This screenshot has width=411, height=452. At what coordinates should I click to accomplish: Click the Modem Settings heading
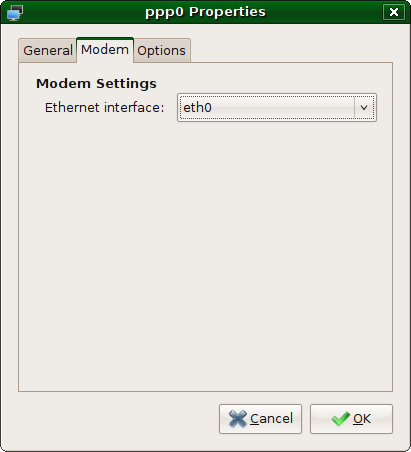coord(96,83)
